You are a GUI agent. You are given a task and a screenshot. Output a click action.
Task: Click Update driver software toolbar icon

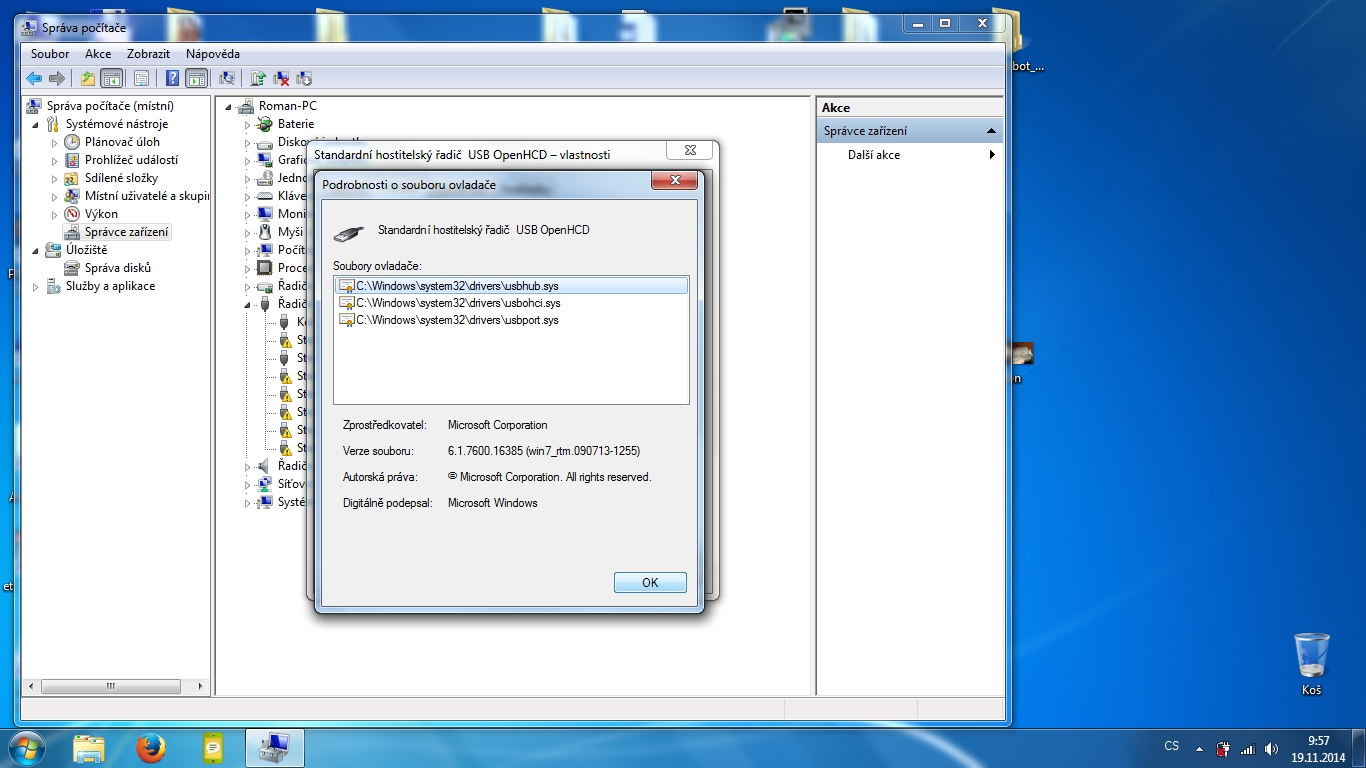click(258, 78)
